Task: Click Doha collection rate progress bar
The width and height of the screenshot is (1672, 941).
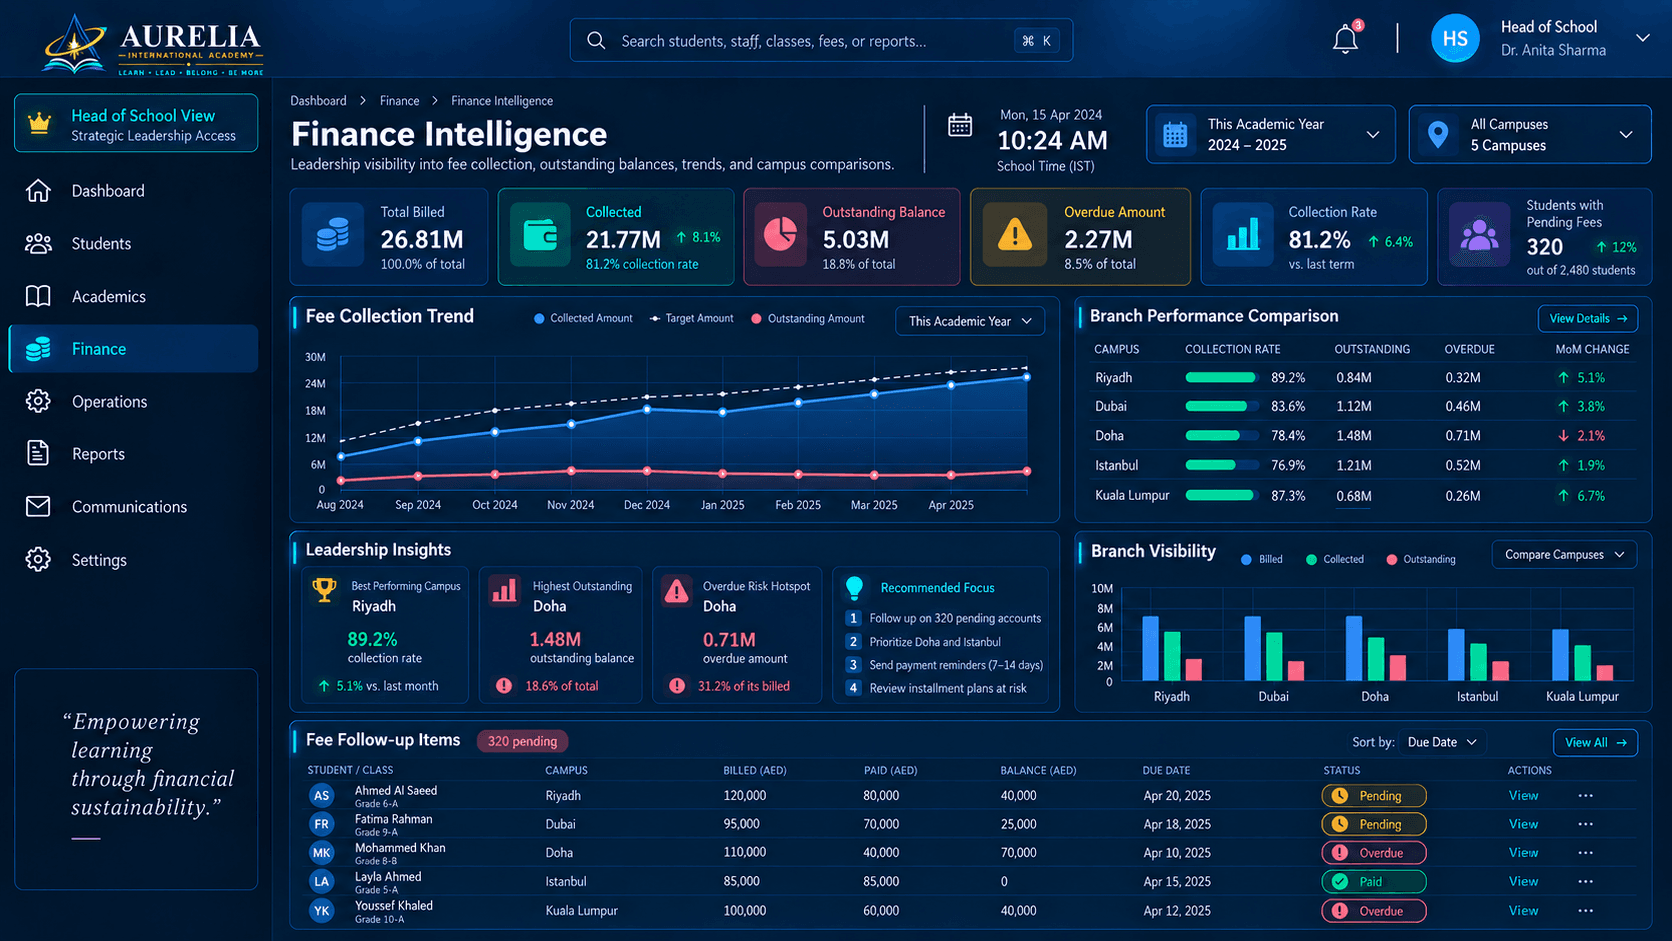Action: 1221,435
